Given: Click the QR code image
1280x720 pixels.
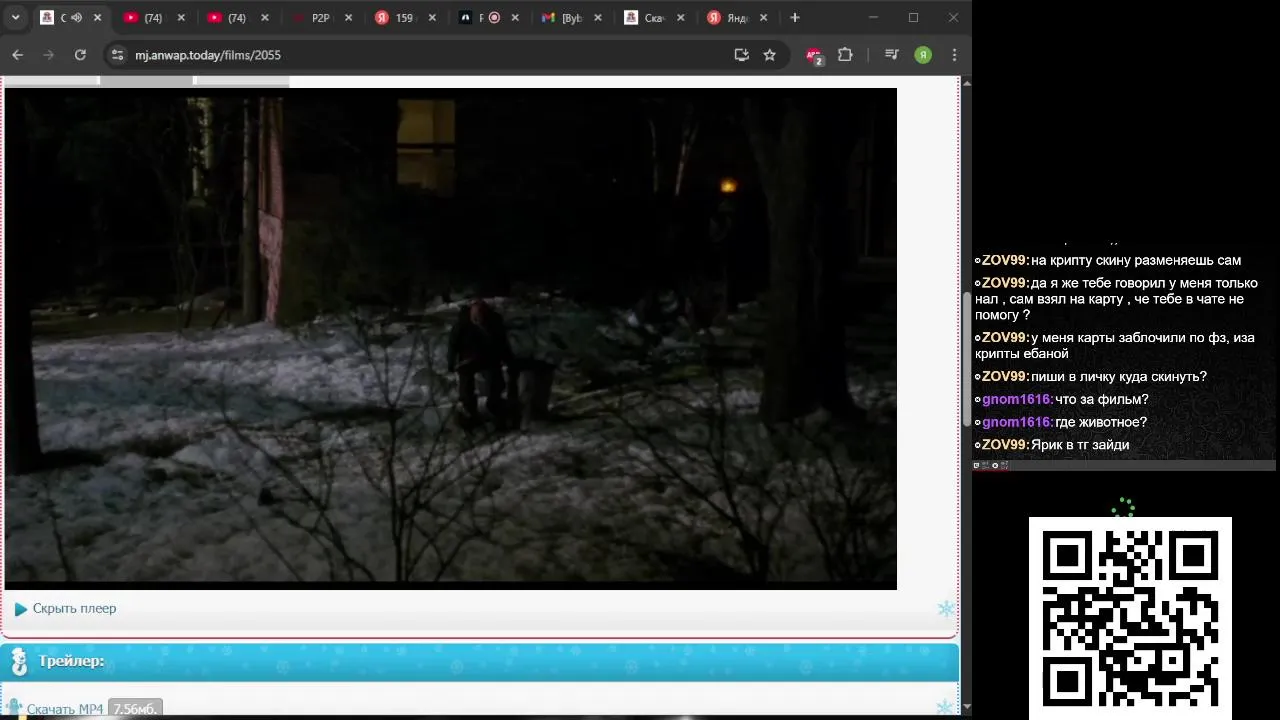Looking at the screenshot, I should pos(1130,616).
